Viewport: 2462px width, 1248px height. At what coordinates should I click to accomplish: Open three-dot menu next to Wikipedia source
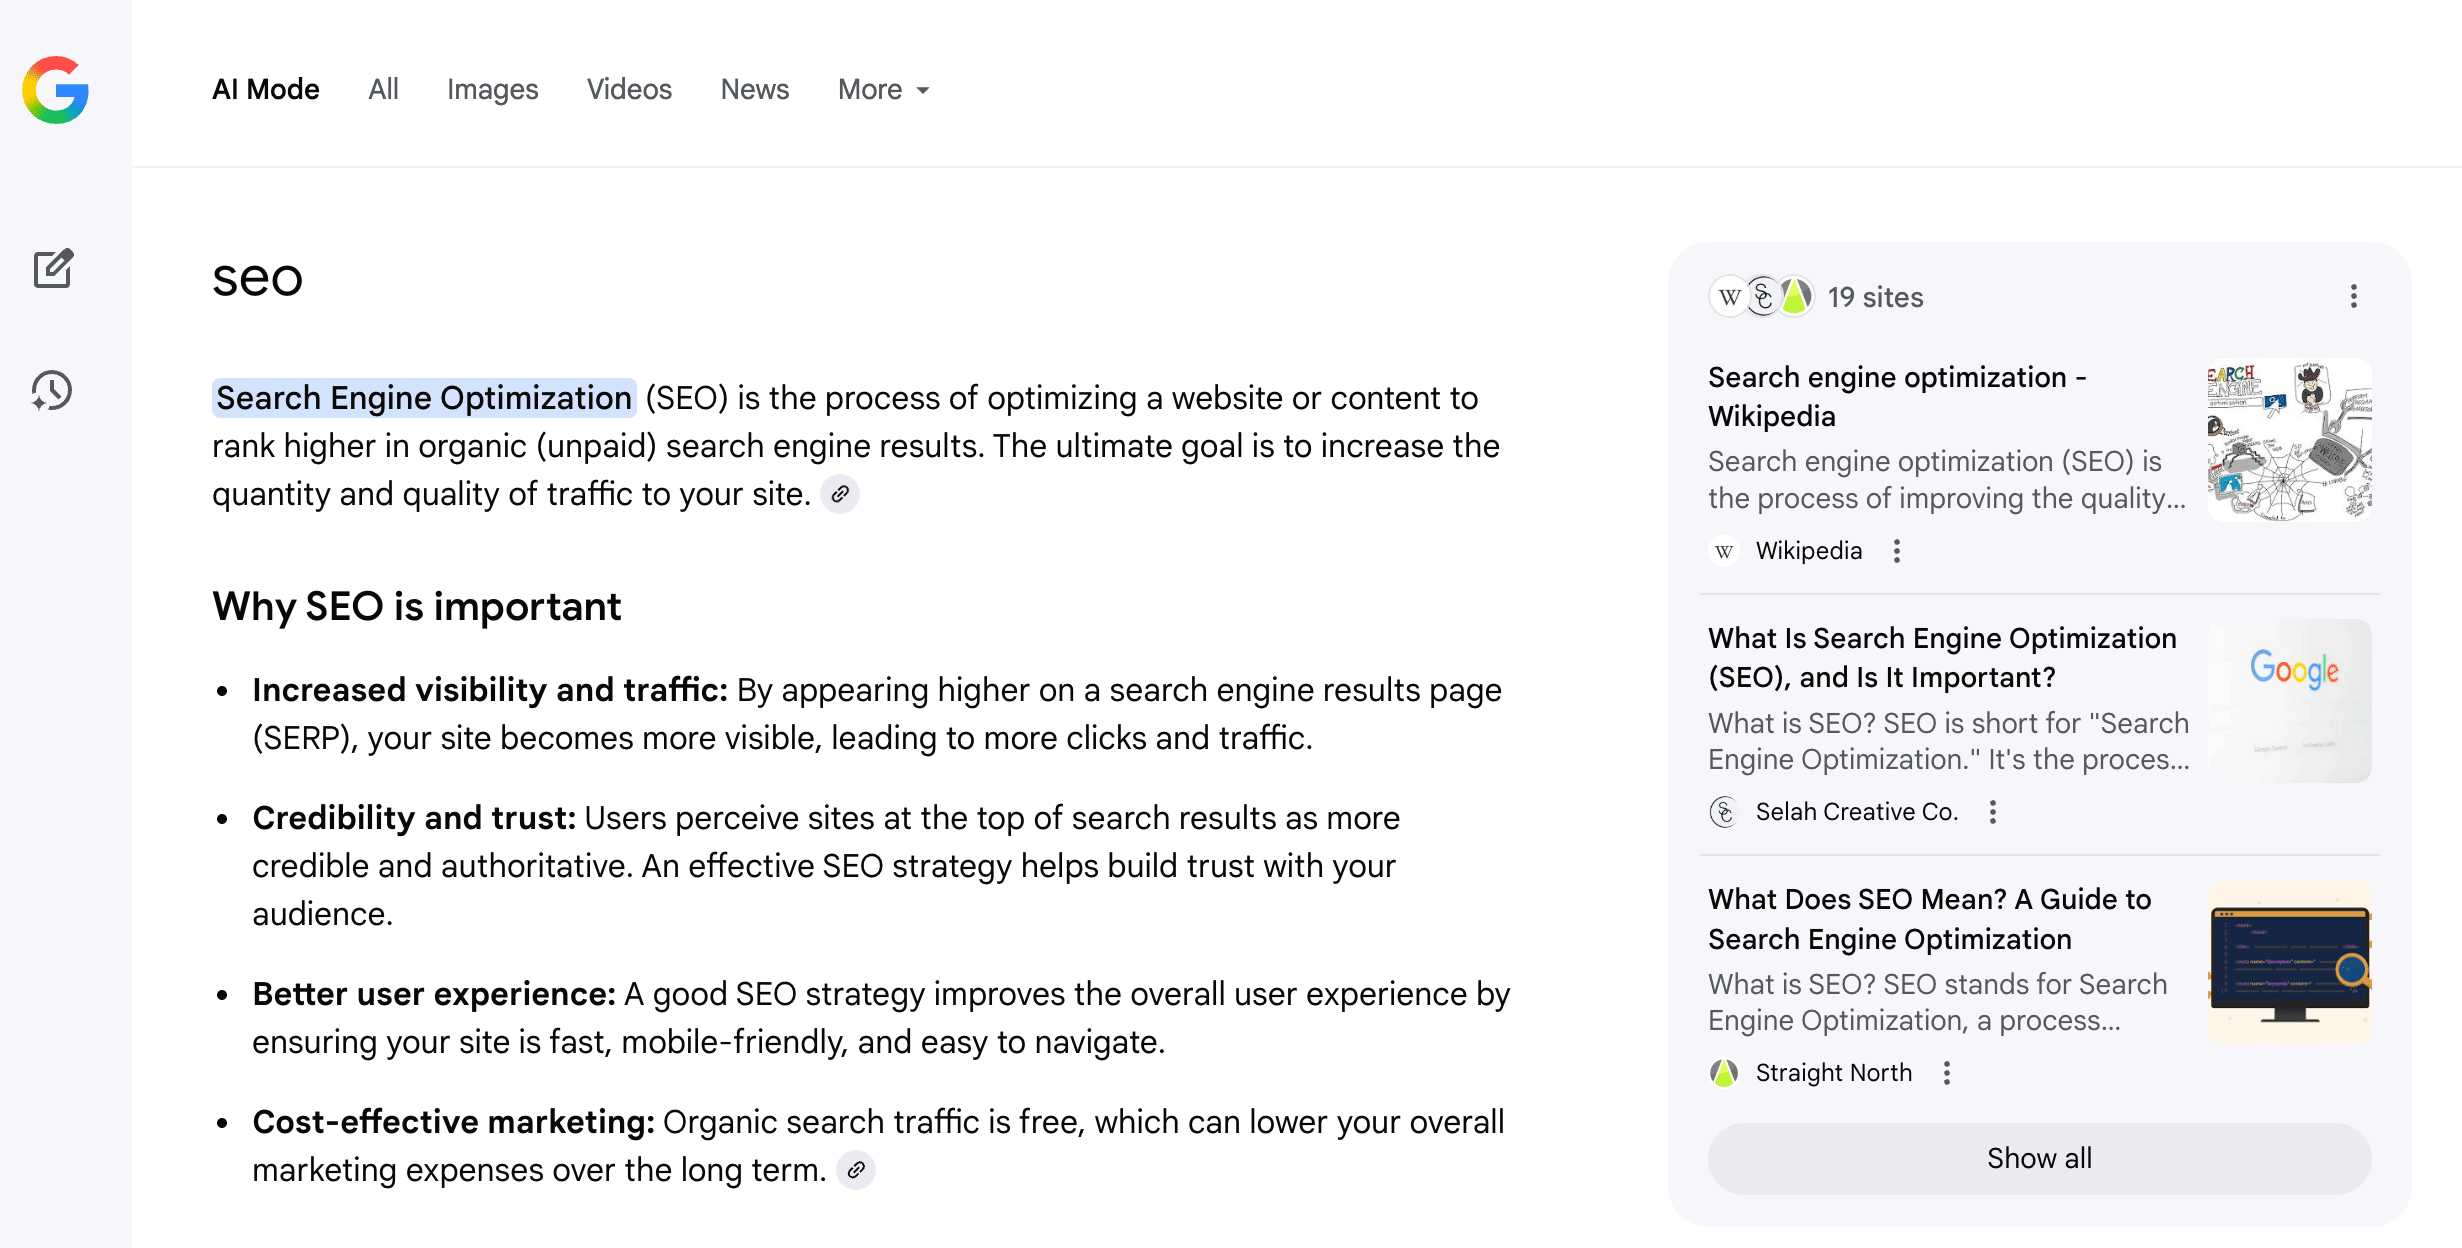(1897, 551)
